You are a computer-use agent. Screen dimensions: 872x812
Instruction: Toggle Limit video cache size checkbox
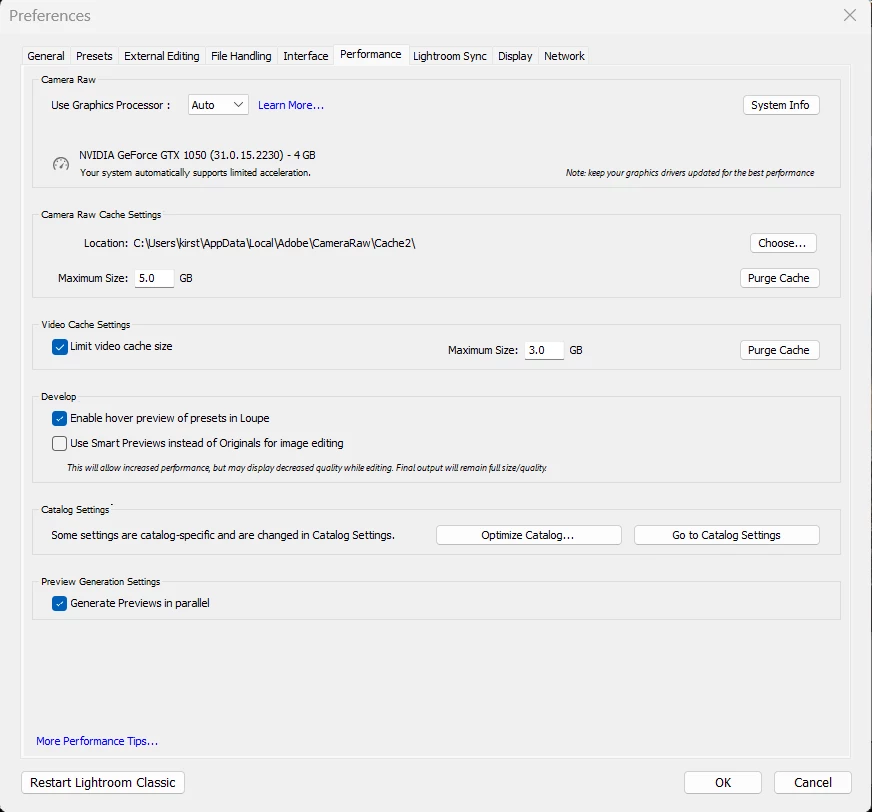point(60,346)
